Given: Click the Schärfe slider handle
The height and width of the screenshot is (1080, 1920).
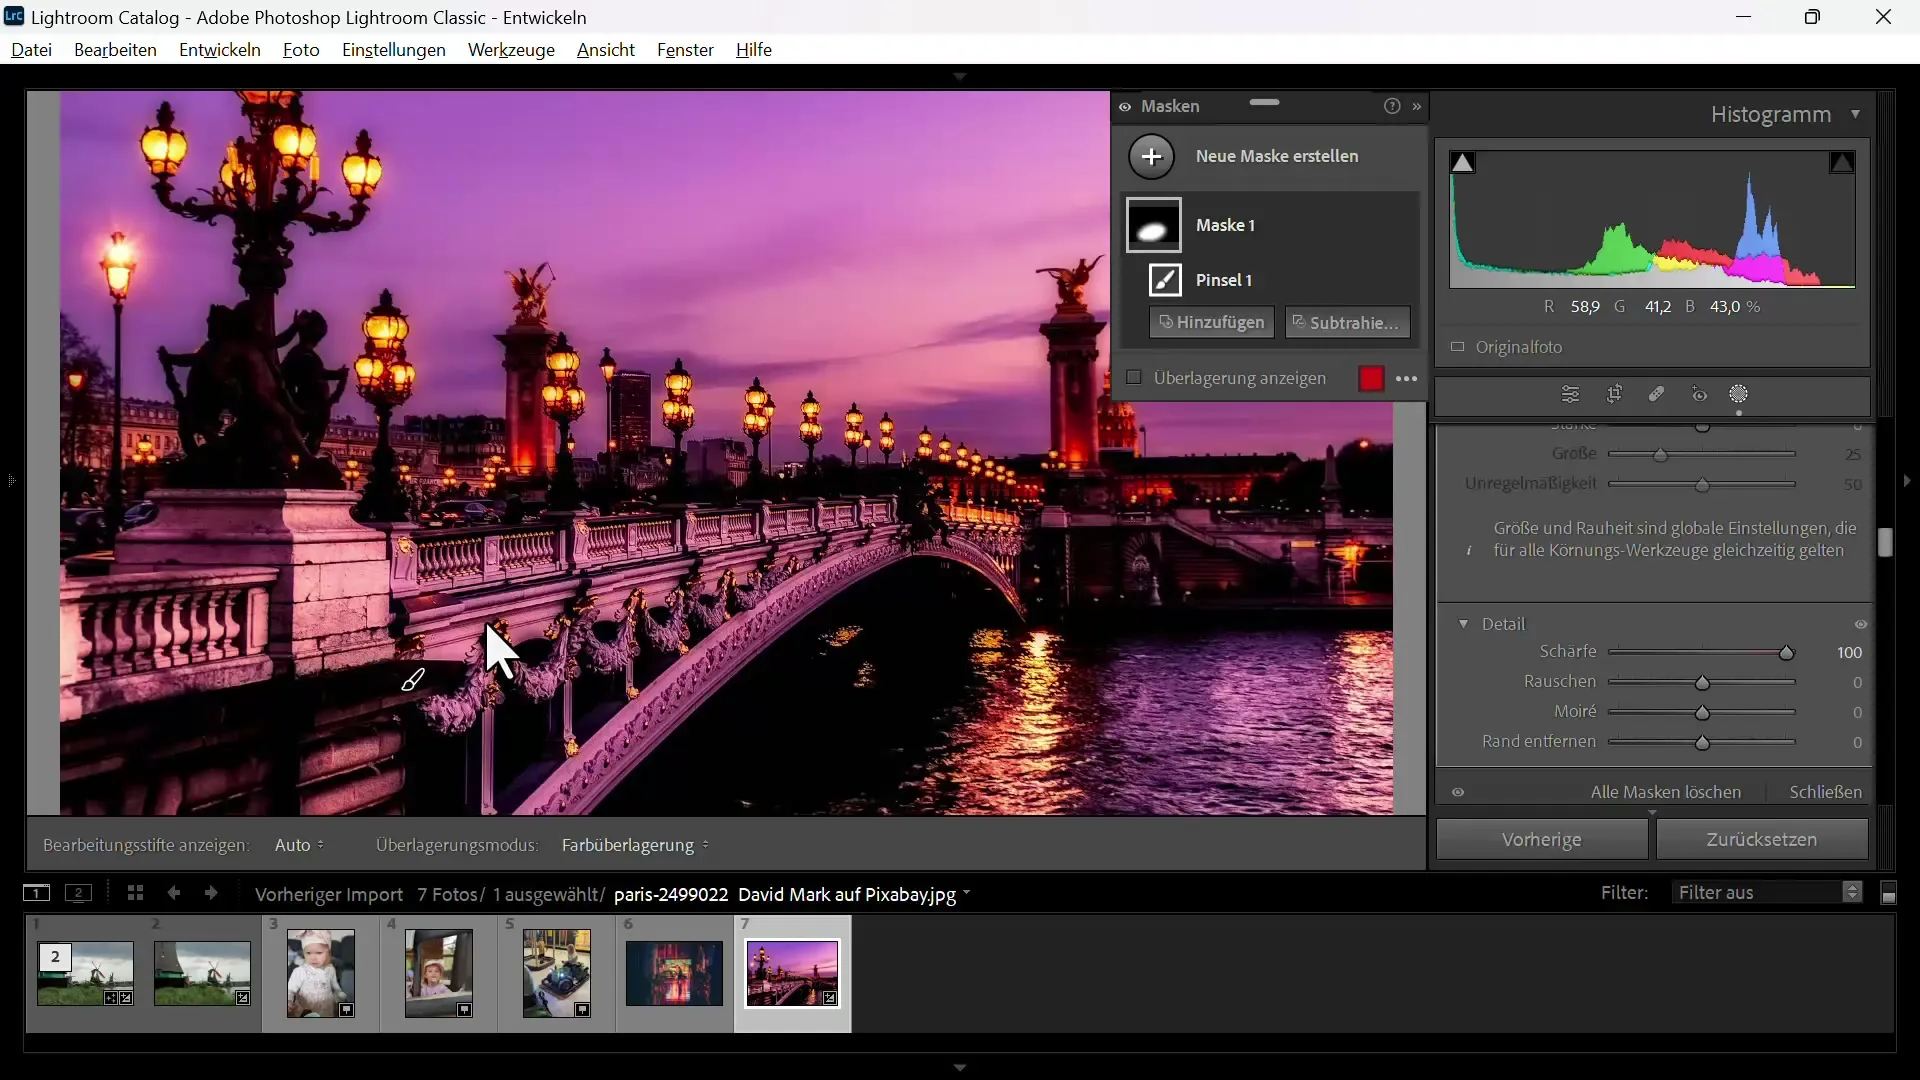Looking at the screenshot, I should pos(1787,653).
